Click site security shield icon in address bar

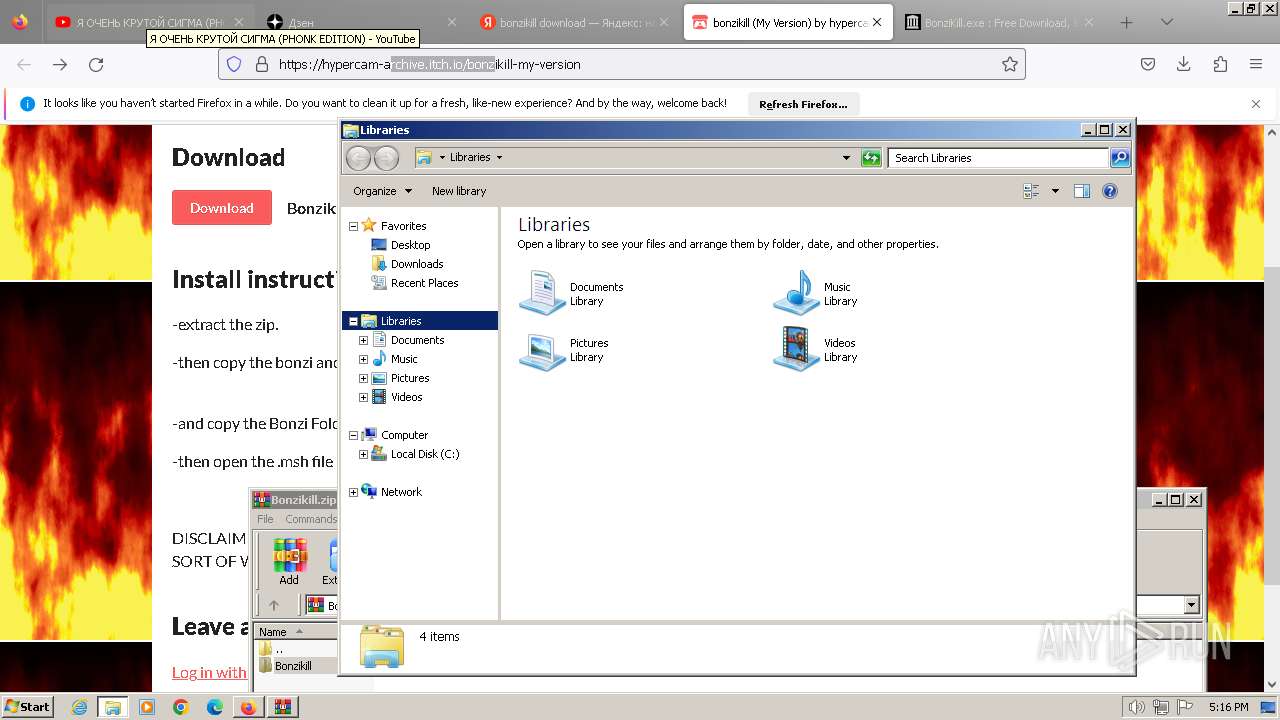[x=234, y=64]
